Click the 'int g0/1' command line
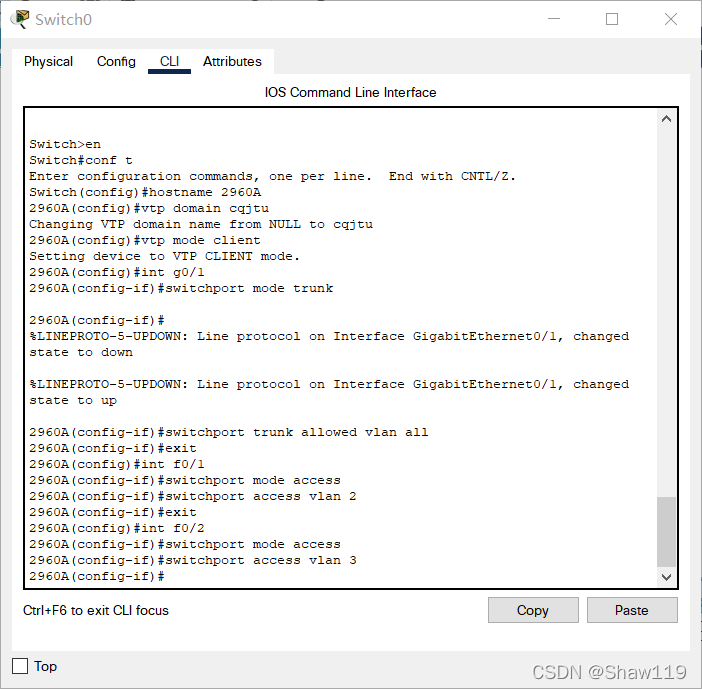 [117, 272]
